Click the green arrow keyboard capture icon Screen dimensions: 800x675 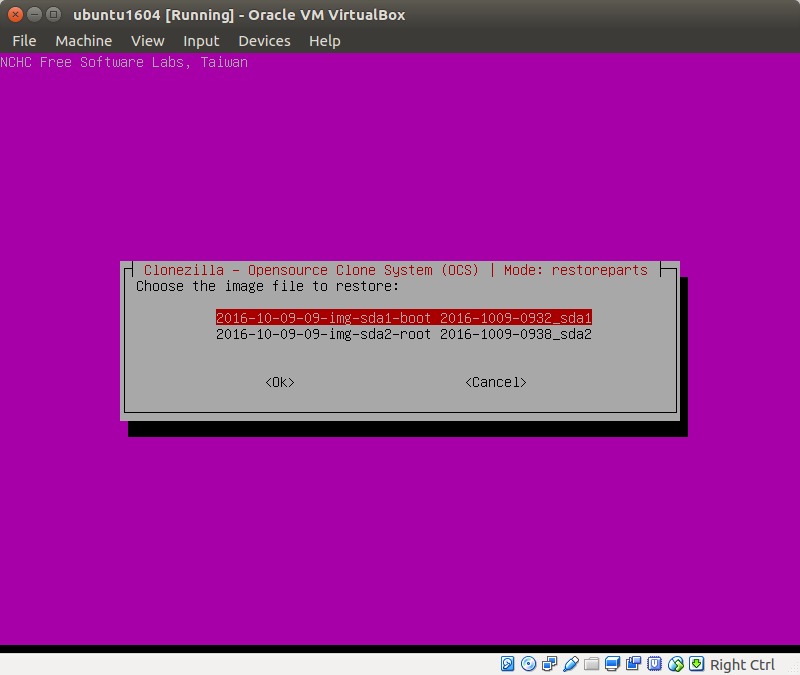tap(697, 664)
